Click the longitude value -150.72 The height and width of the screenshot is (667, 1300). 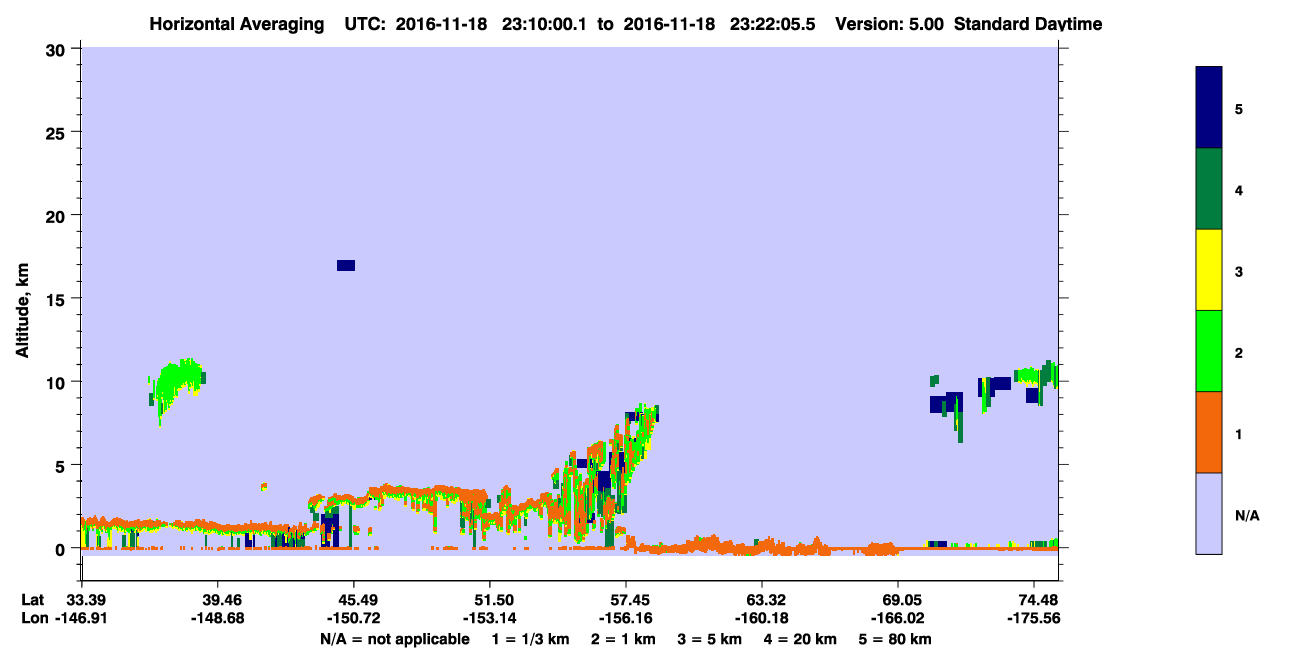(353, 618)
